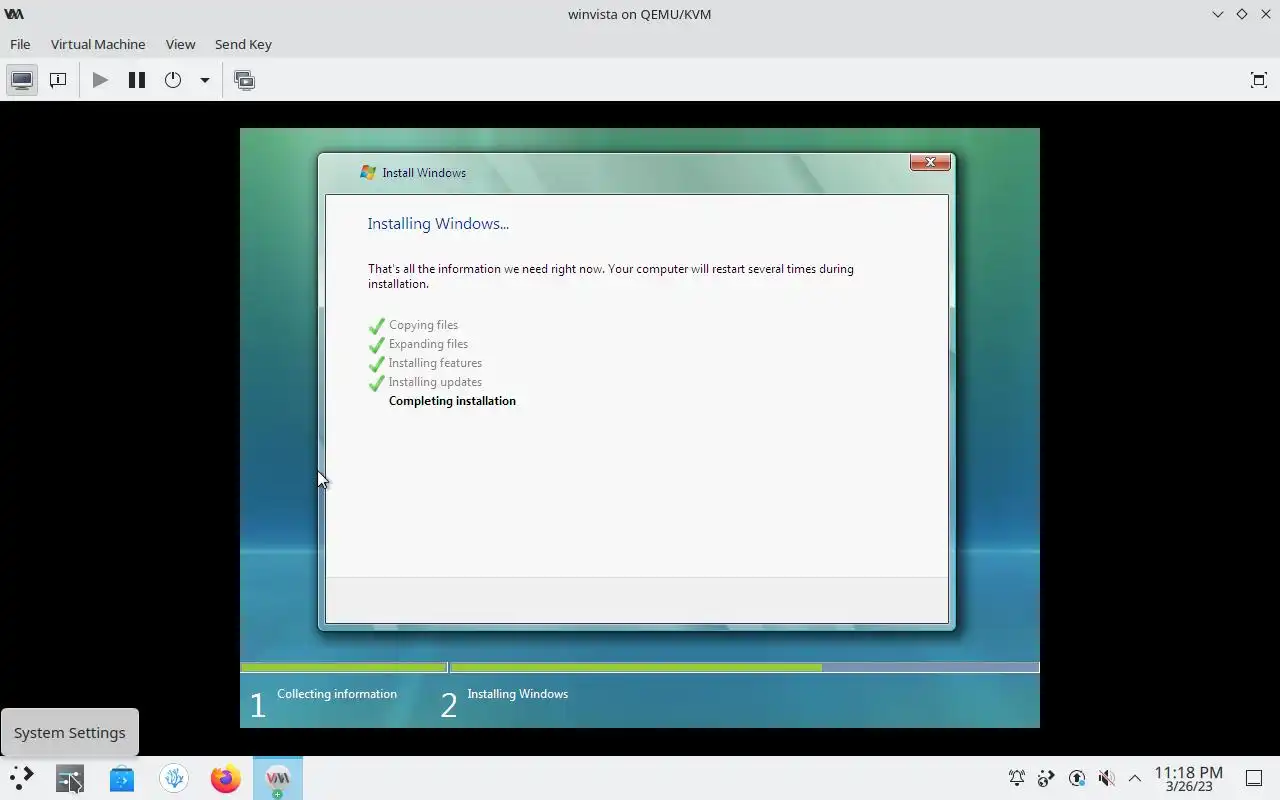Click the green check beside Installing updates

pyautogui.click(x=377, y=383)
